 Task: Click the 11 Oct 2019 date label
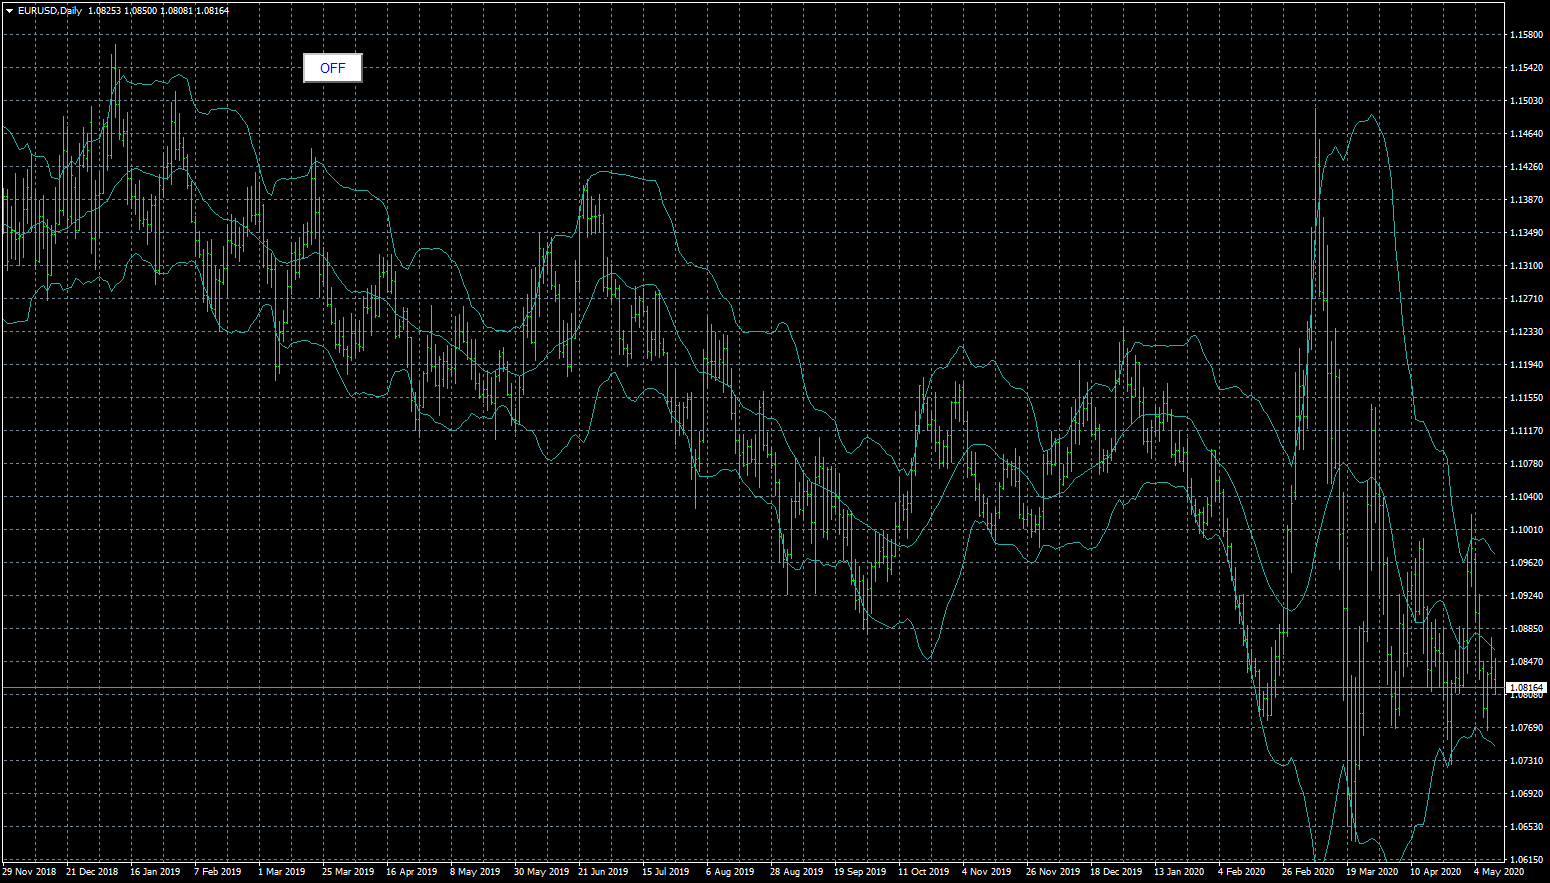click(923, 872)
